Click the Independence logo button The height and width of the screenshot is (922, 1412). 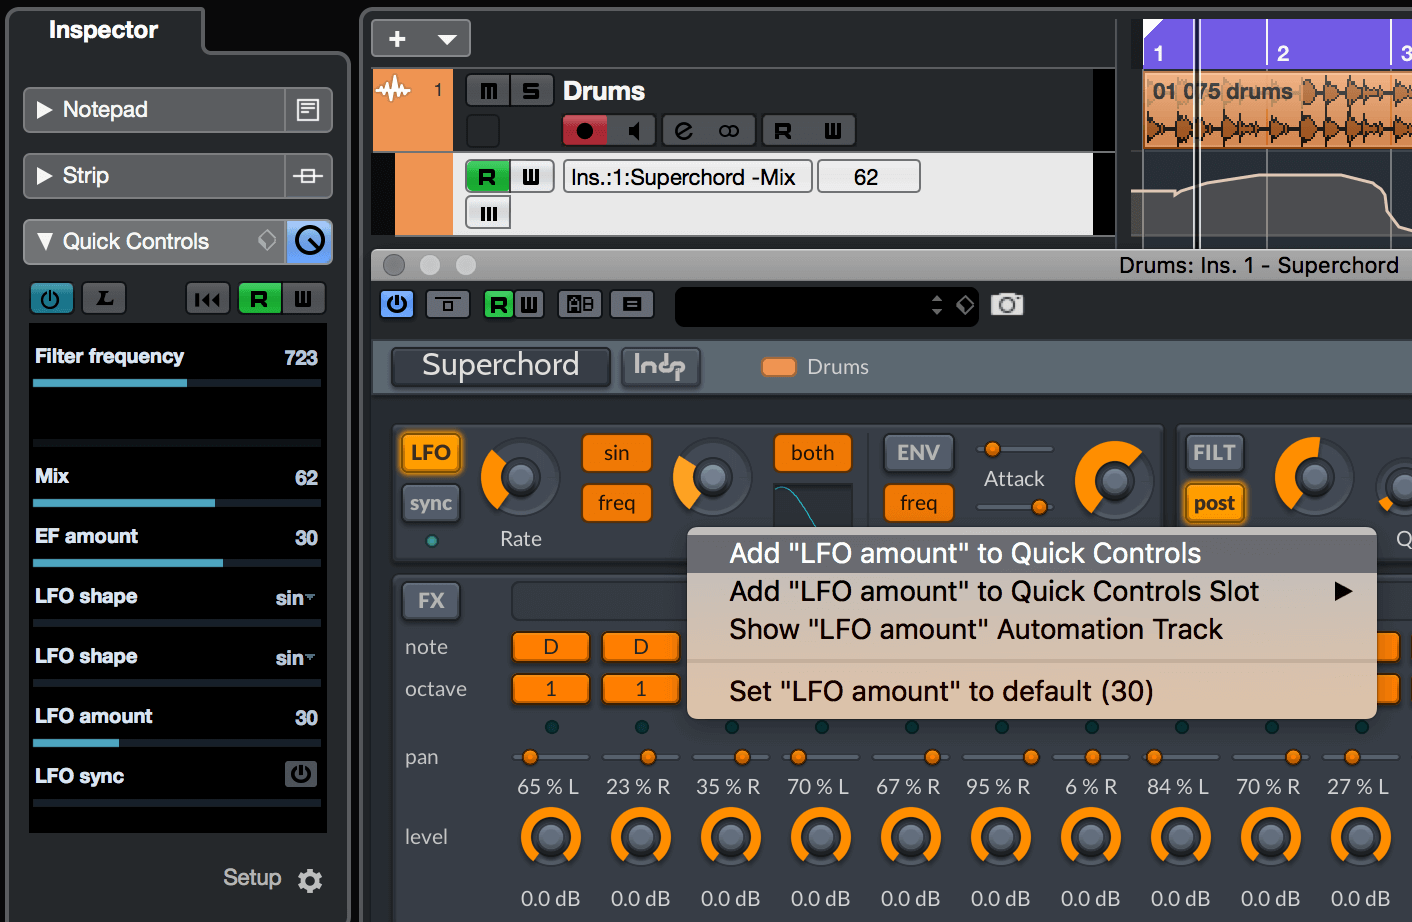click(660, 365)
